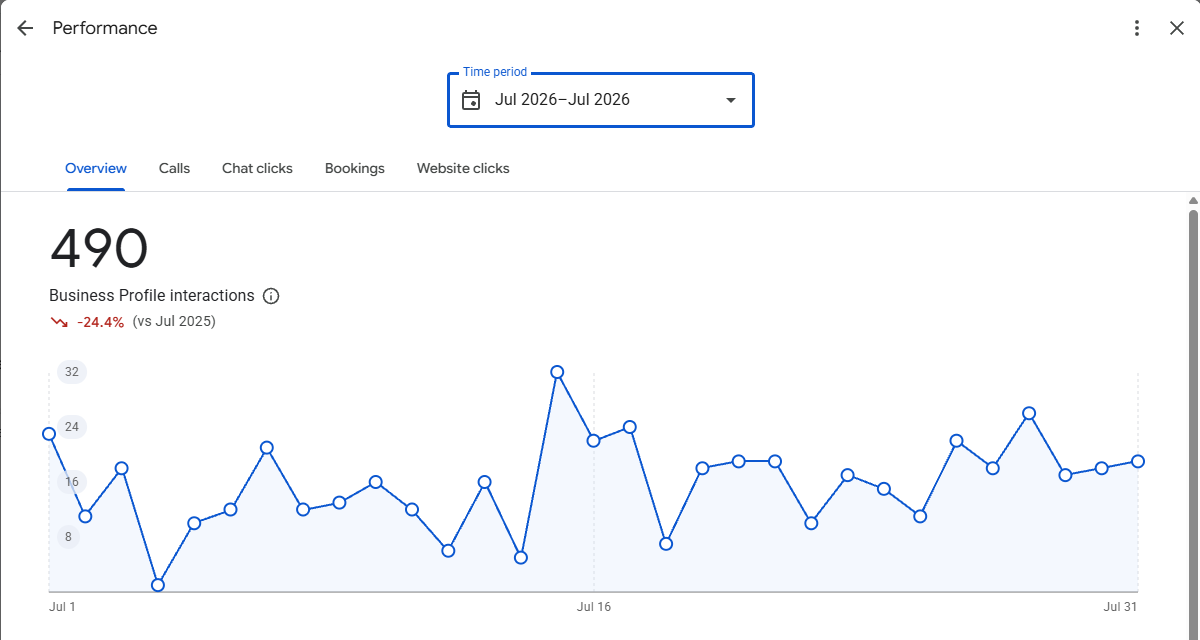This screenshot has width=1200, height=640.
Task: Click the Jul 31 x-axis label
Action: click(x=1121, y=607)
